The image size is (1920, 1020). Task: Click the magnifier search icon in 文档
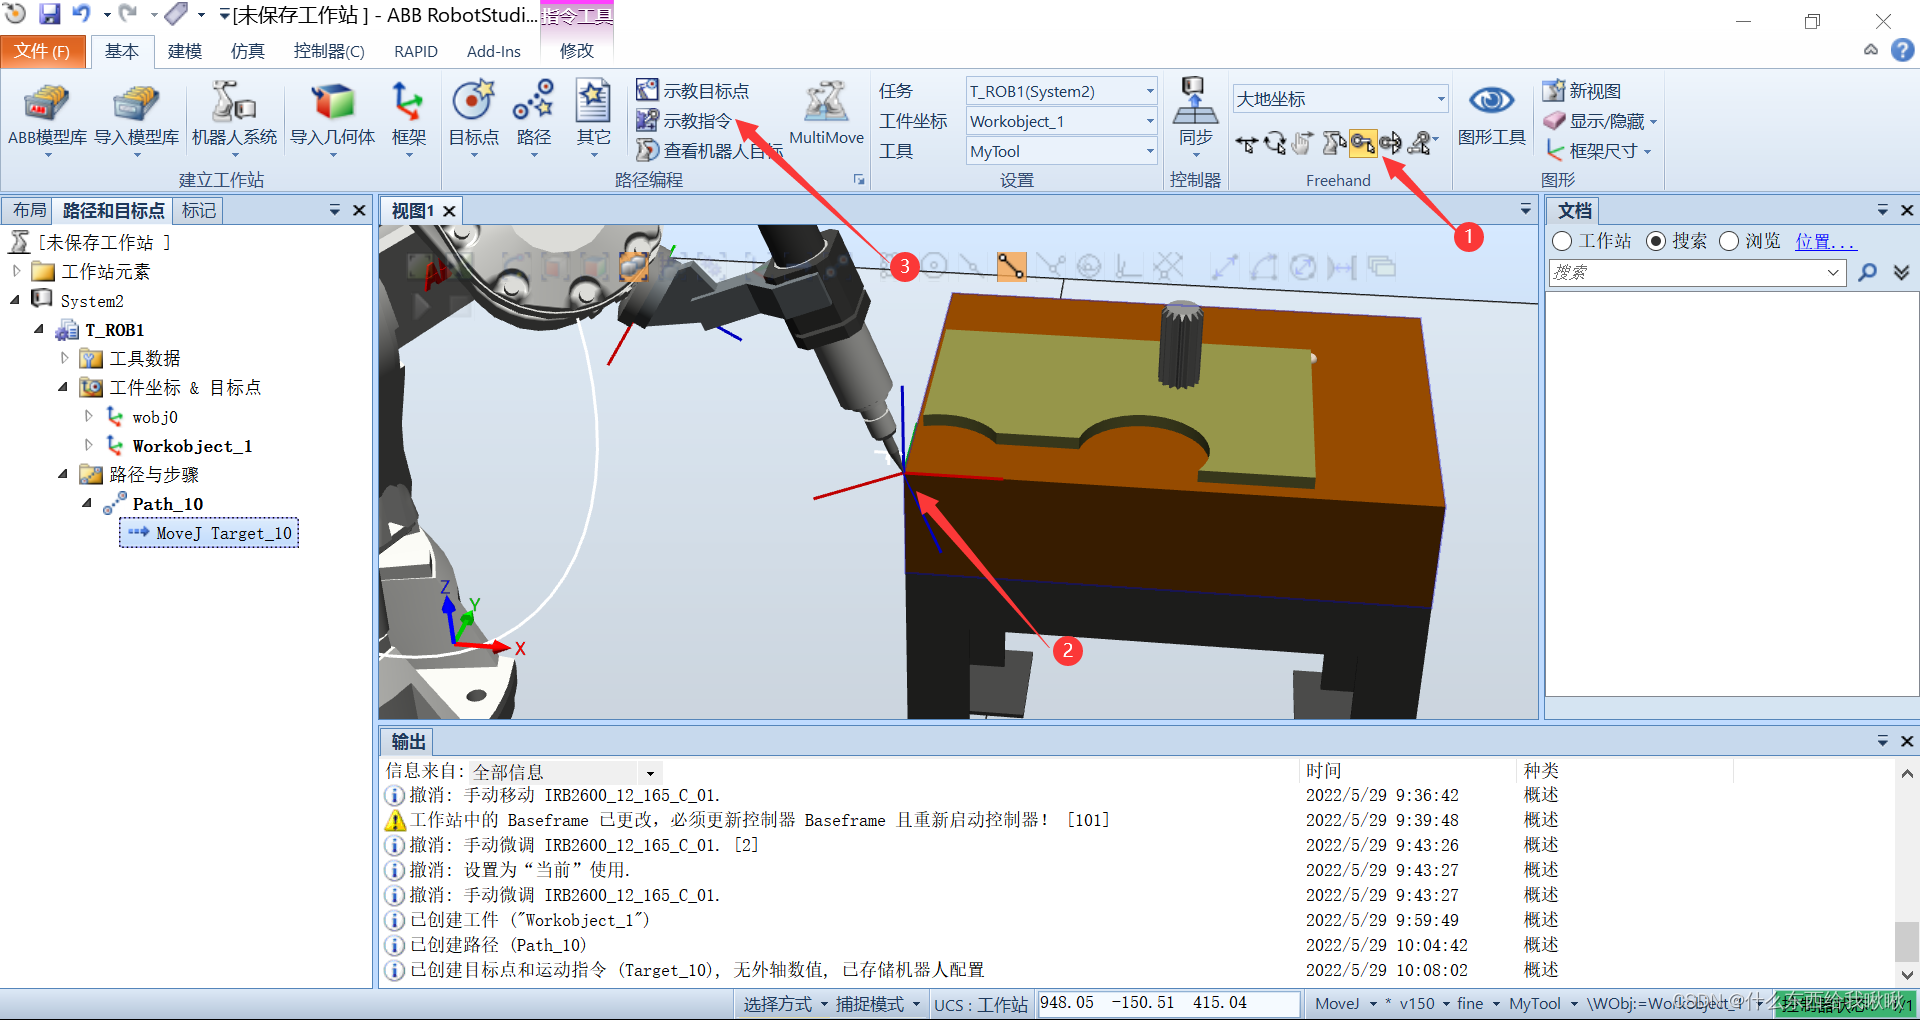1867,272
